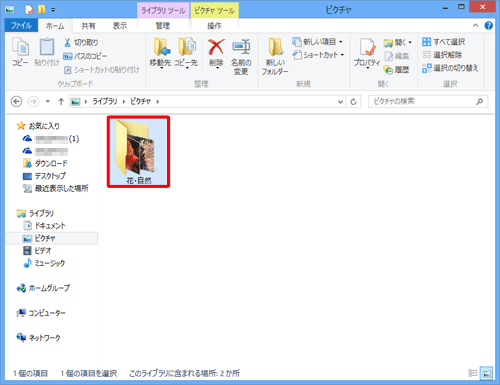Click Select all (すべて選択)
Screen dimensions: 500x385
pyautogui.click(x=443, y=42)
